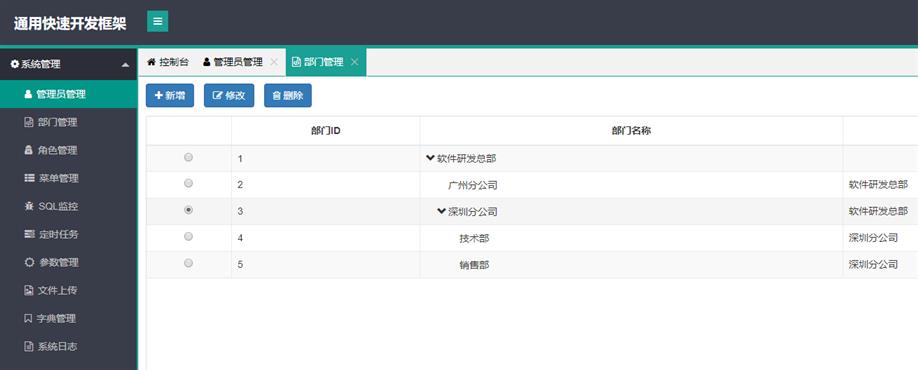This screenshot has width=918, height=370.
Task: Open 菜单管理 in the sidebar
Action: tap(68, 179)
